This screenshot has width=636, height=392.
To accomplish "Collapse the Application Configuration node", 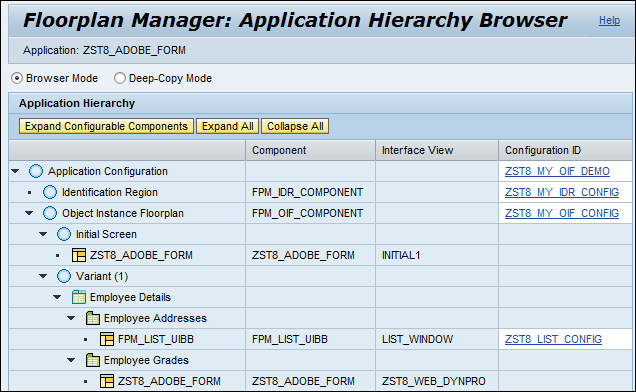I will coord(15,171).
